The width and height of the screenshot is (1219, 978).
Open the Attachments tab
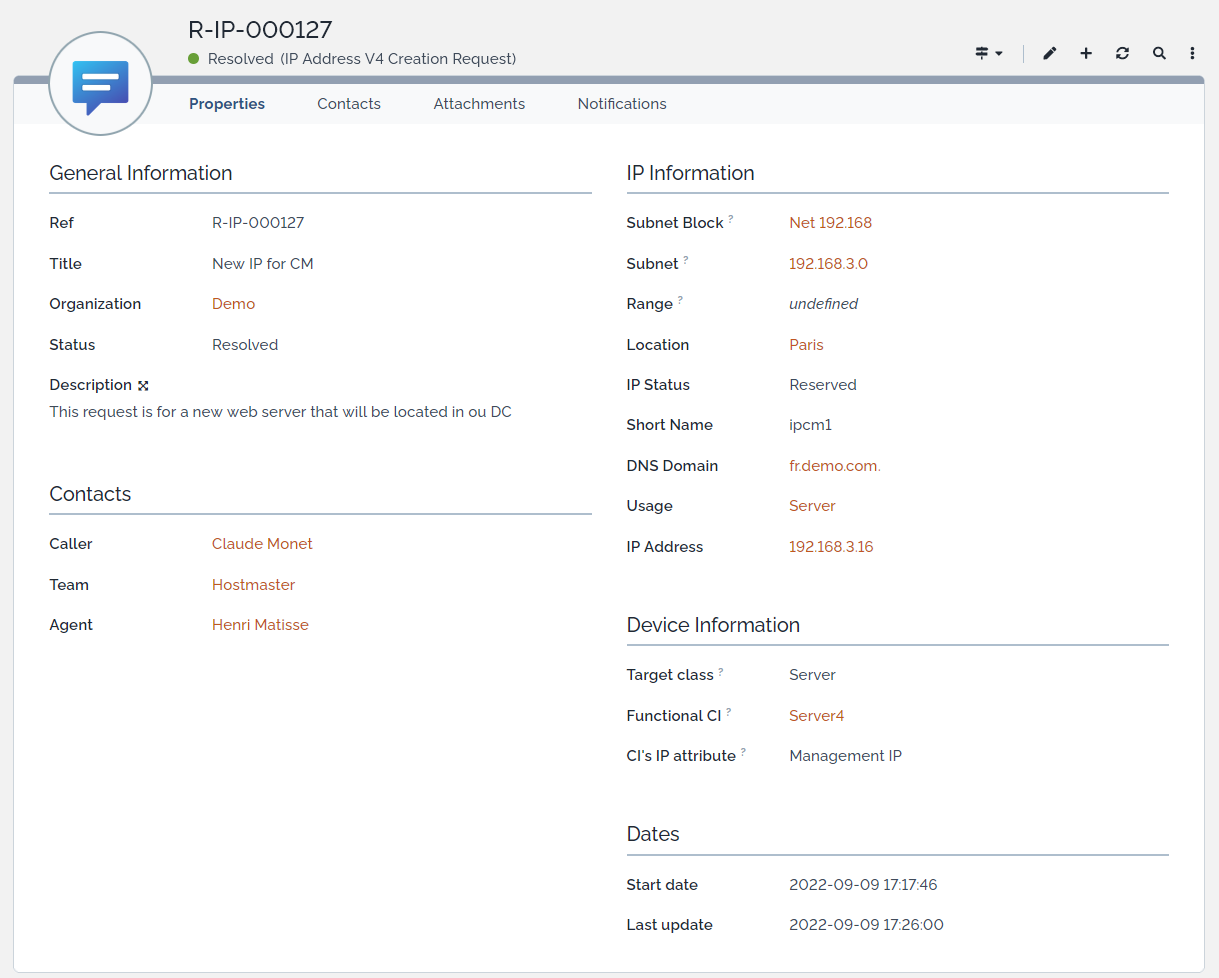(479, 104)
